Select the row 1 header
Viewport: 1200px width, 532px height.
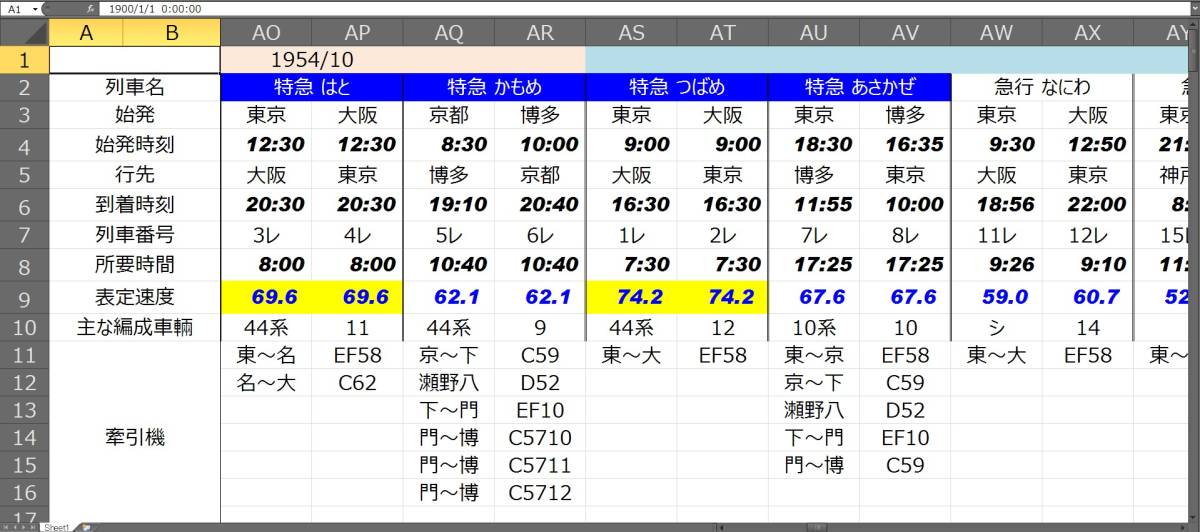[24, 60]
